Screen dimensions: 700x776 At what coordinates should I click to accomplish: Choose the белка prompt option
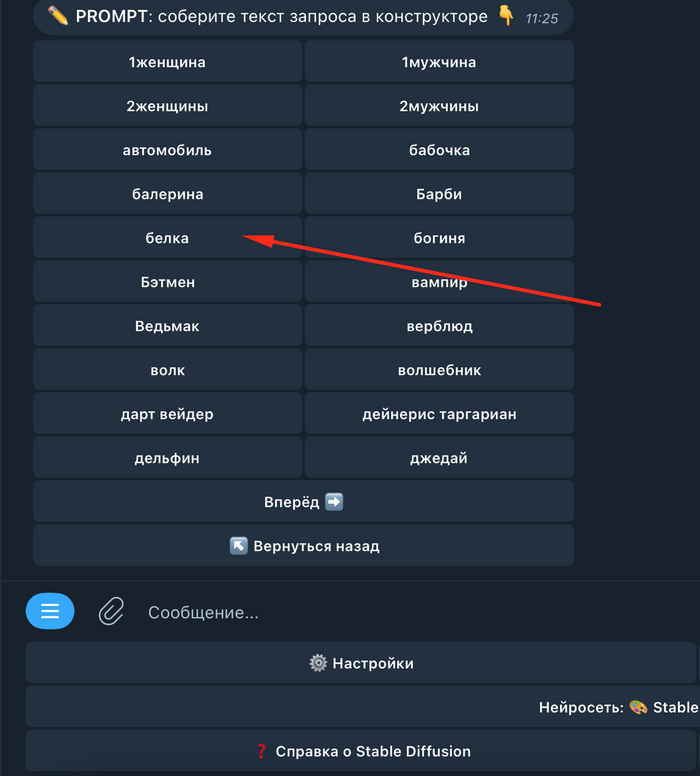[167, 238]
